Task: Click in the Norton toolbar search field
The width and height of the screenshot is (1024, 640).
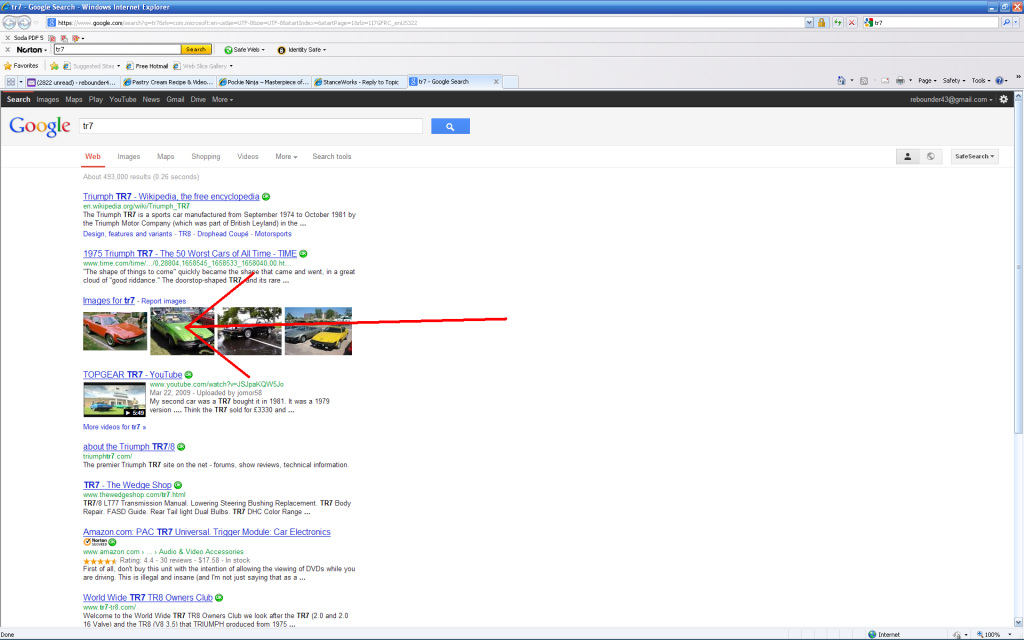Action: coord(117,50)
